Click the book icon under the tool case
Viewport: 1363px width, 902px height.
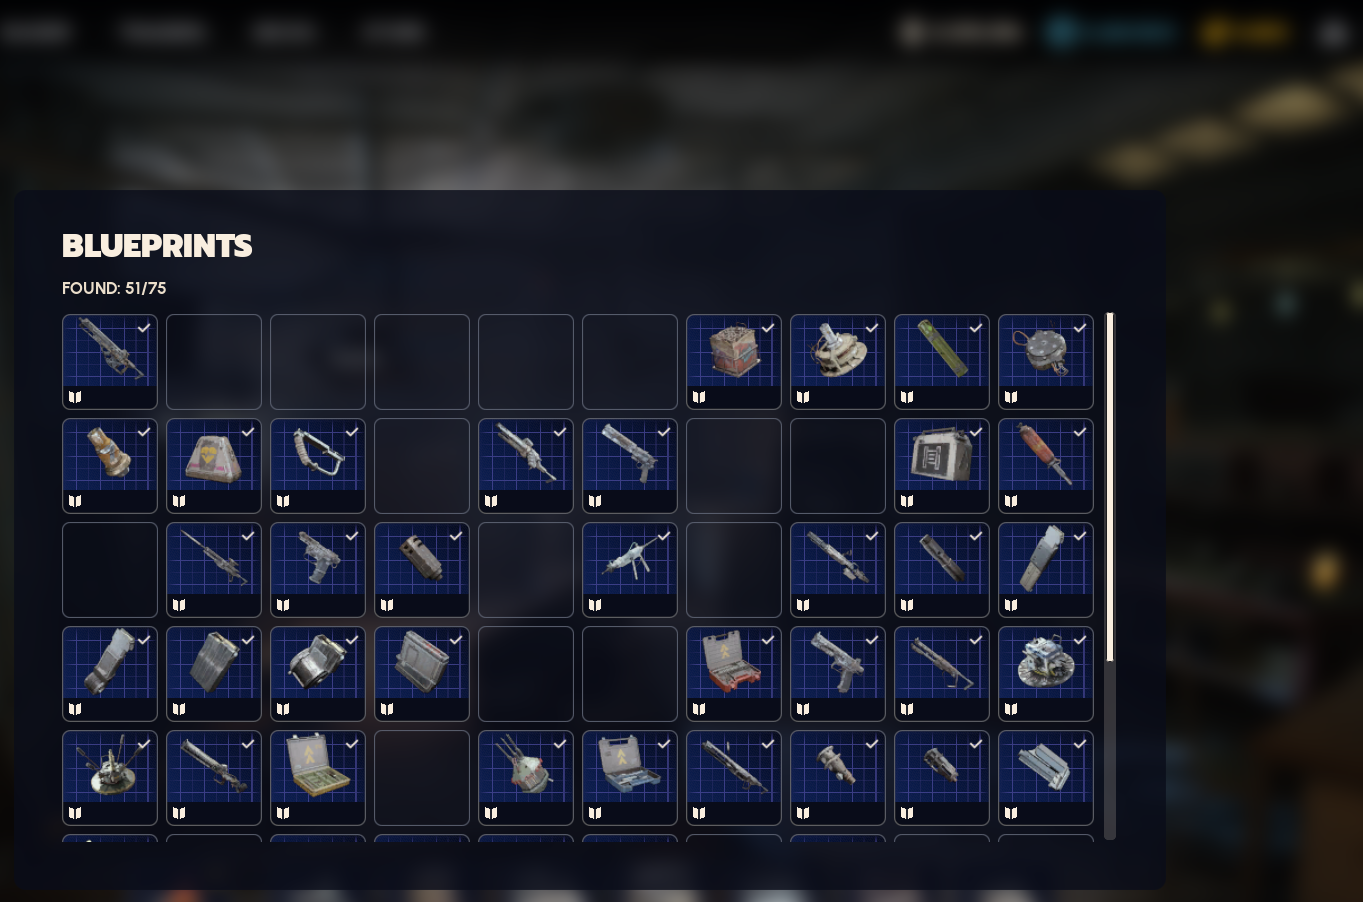point(699,709)
